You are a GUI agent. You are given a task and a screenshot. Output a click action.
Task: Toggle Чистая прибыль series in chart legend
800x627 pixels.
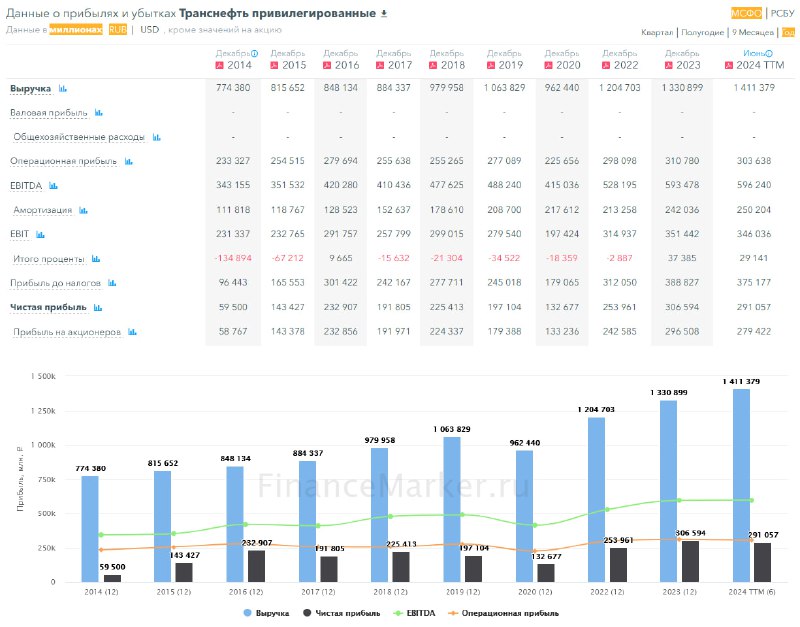click(x=341, y=613)
